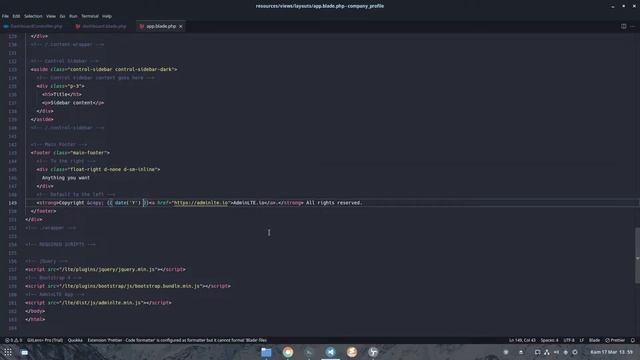Viewport: 640px width, 360px height.
Task: Open the OBS Studio dock icon
Action: click(x=373, y=352)
